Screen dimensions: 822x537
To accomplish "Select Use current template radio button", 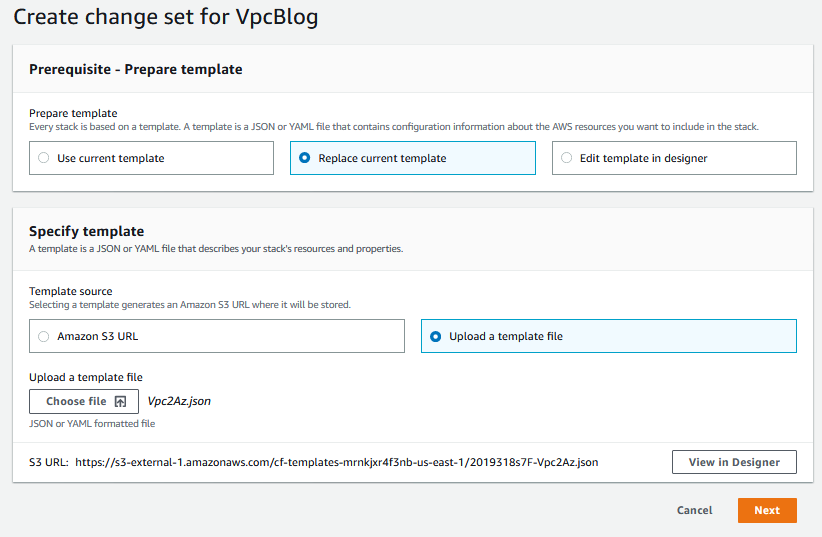I will click(x=44, y=158).
